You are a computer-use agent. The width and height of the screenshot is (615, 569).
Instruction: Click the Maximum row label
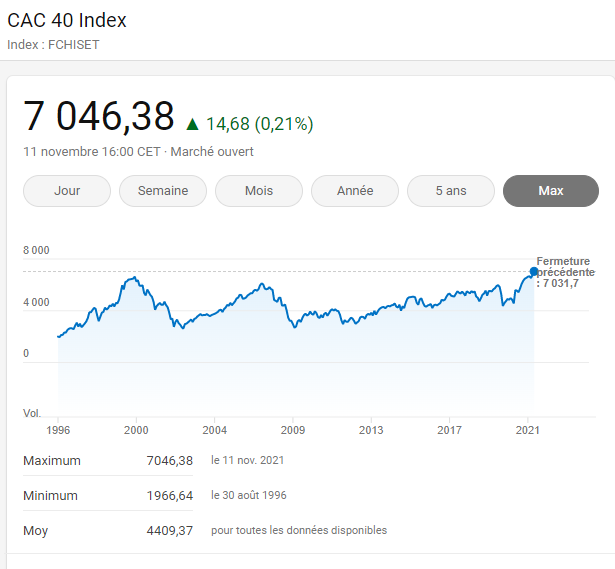click(52, 461)
